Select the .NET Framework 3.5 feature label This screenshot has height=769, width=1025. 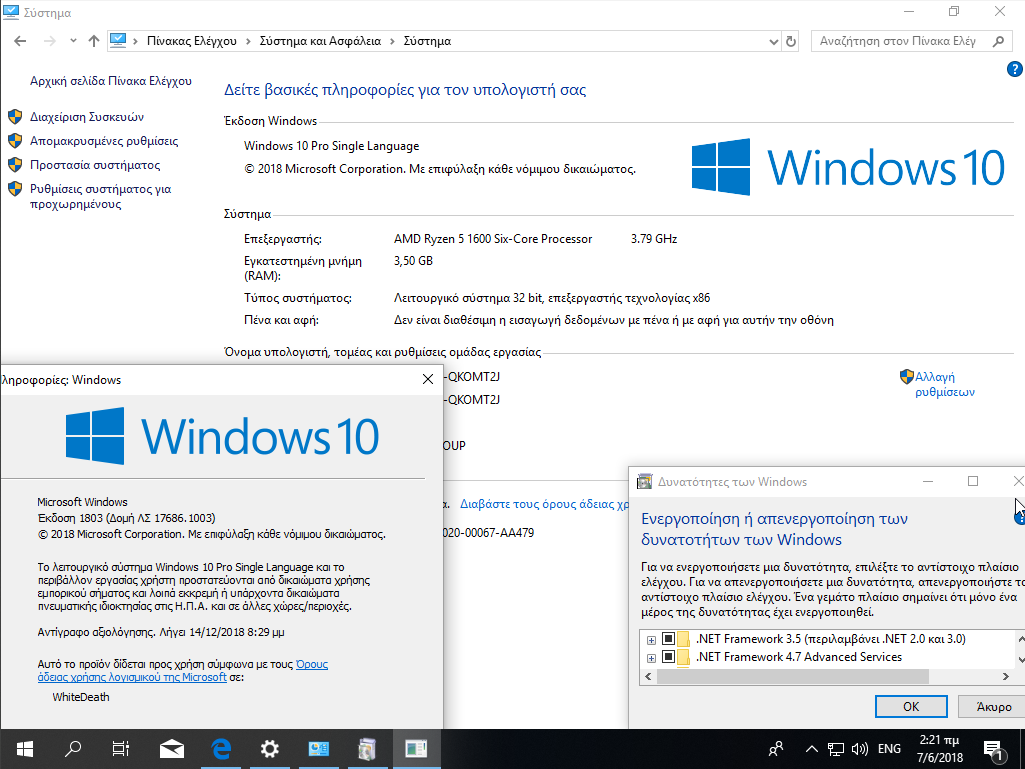coord(830,639)
